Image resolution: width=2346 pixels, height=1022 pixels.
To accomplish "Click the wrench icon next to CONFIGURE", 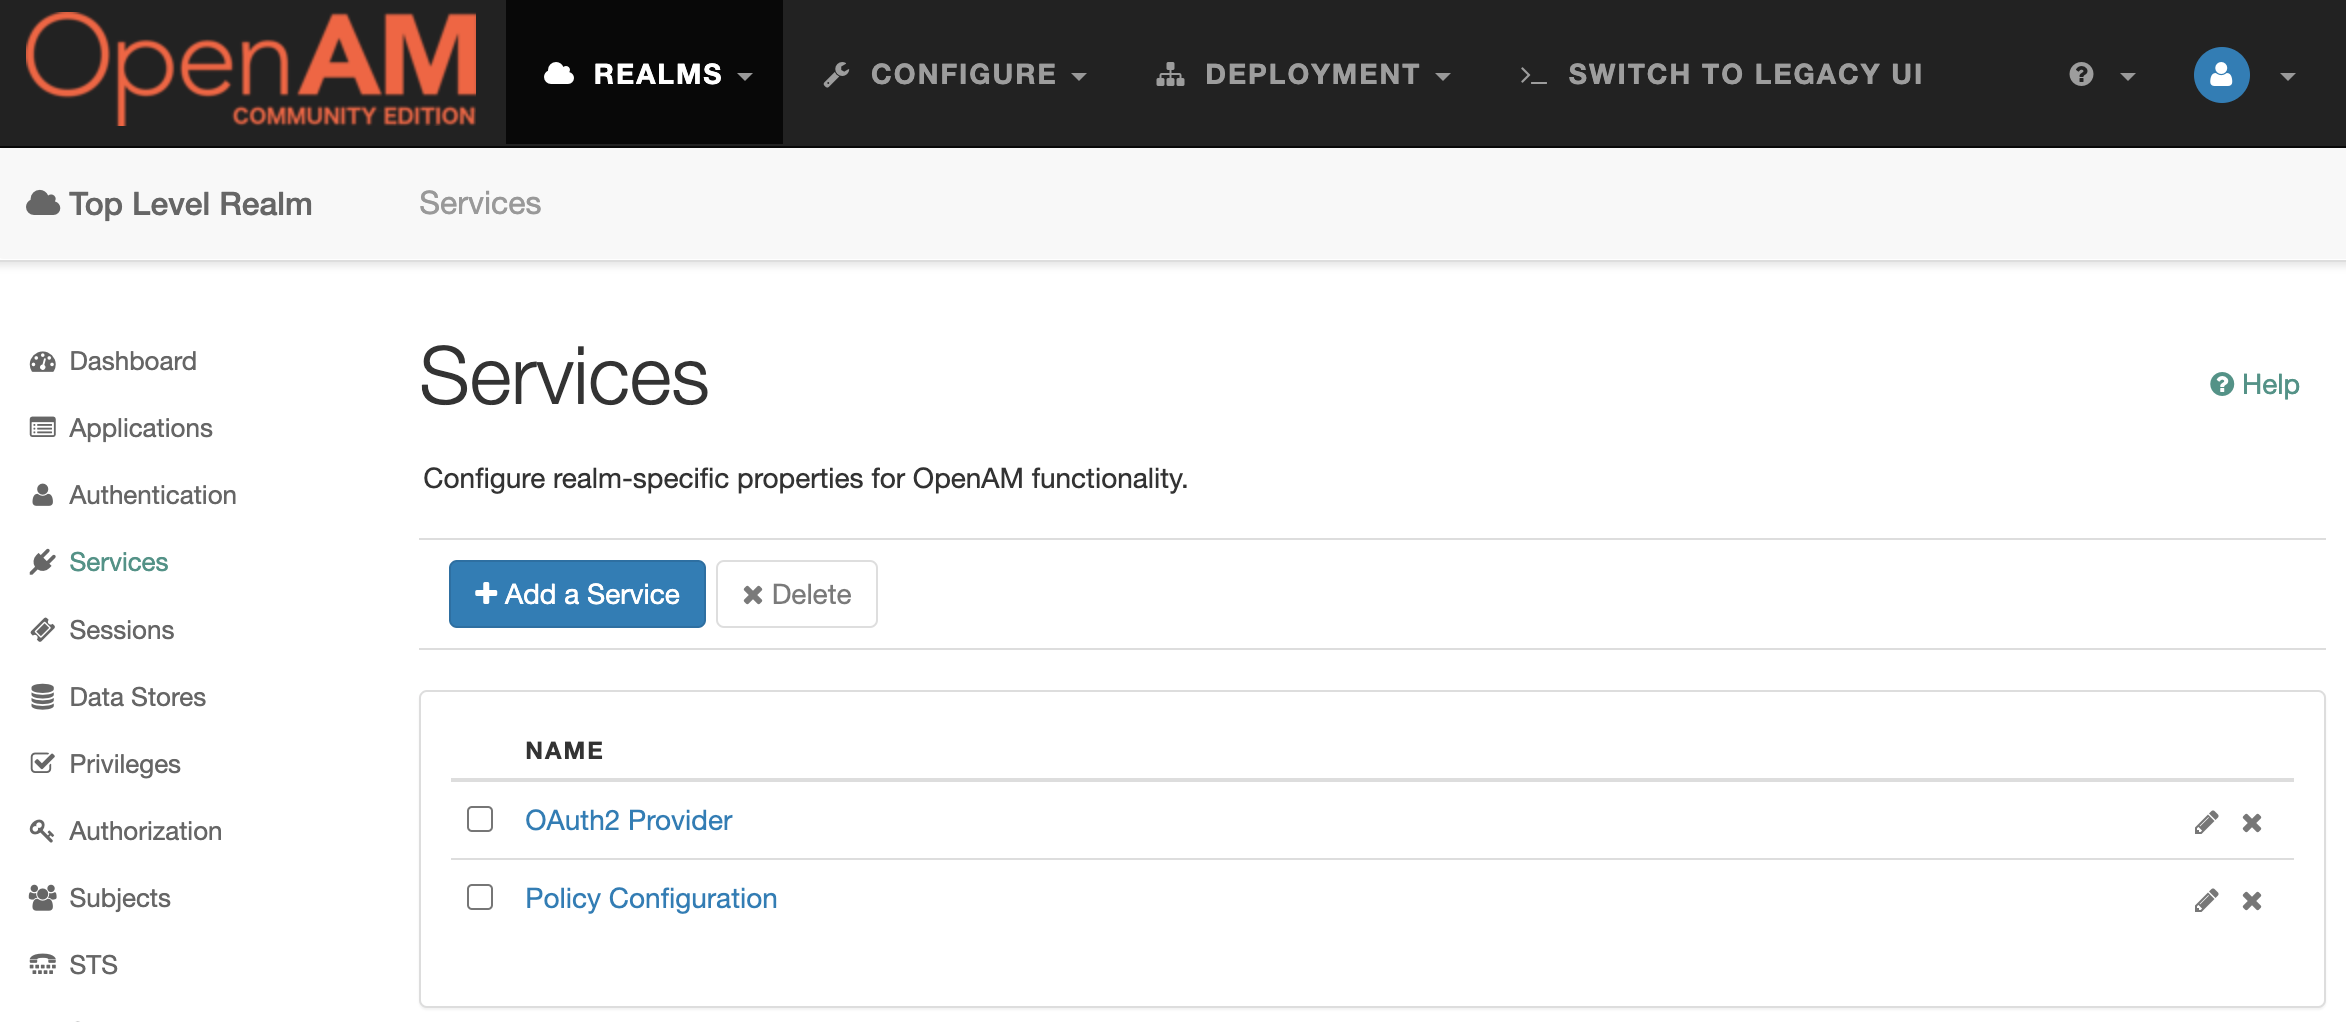I will click(836, 75).
